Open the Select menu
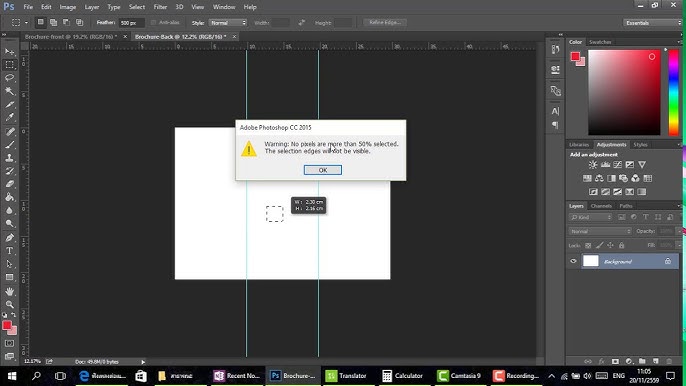This screenshot has height=386, width=686. tap(136, 7)
